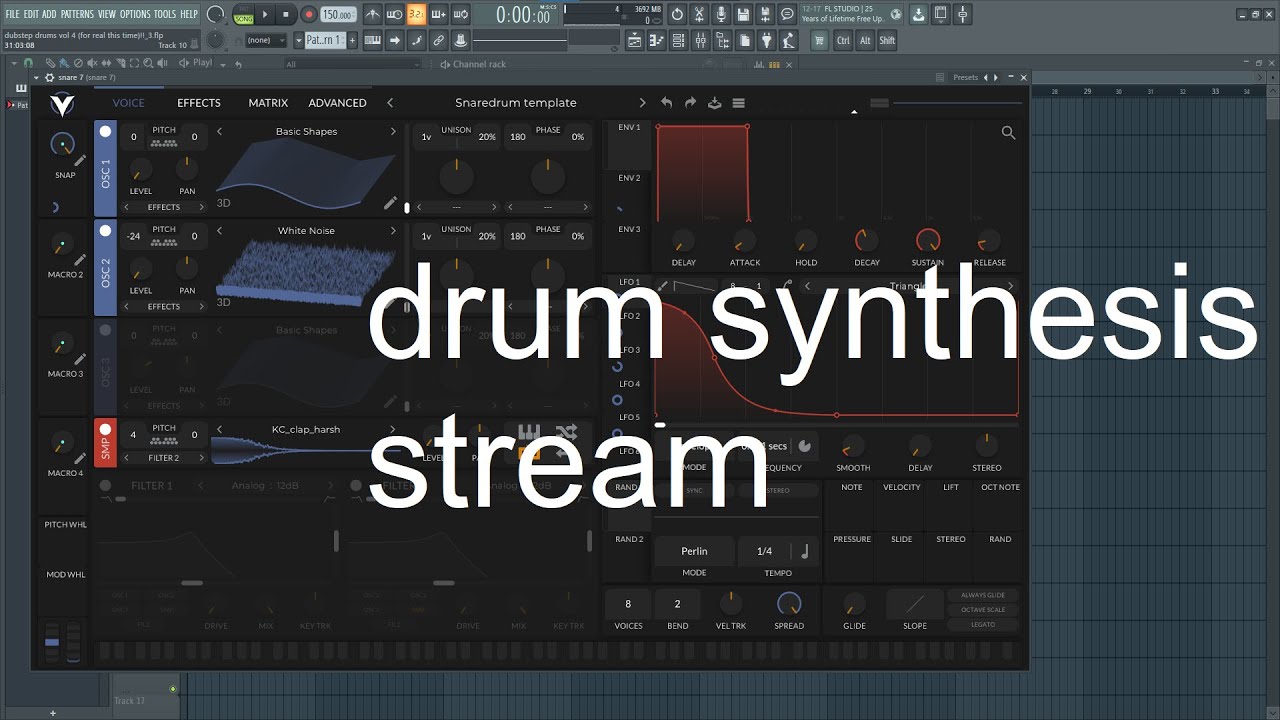Click the Shift modifier button
Image resolution: width=1280 pixels, height=720 pixels.
pos(887,40)
